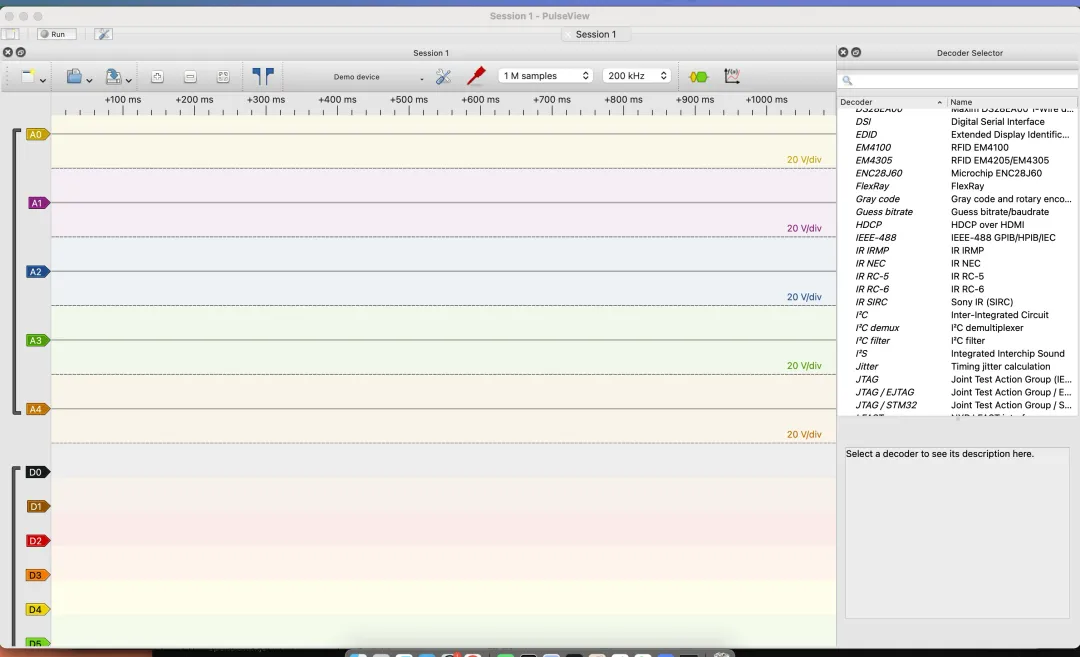Viewport: 1080px width, 657px height.
Task: Expand the open file dropdown arrow
Action: tap(89, 81)
